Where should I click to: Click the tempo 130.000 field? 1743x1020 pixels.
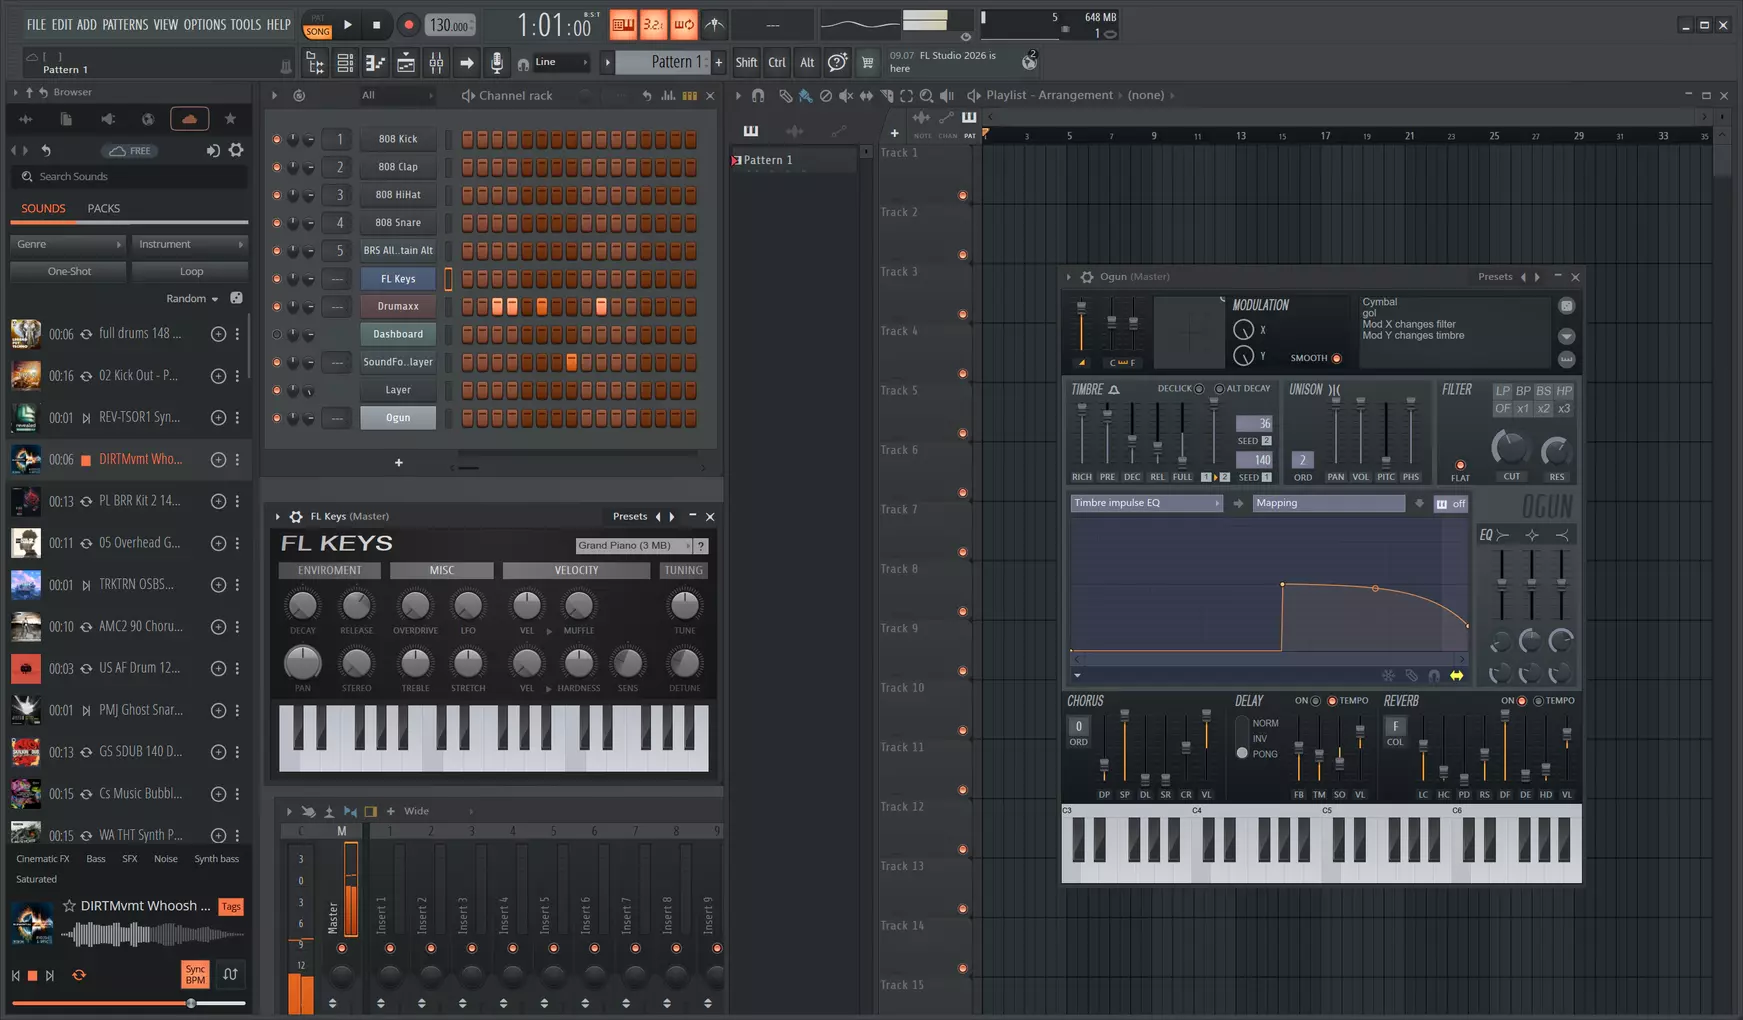tap(450, 25)
